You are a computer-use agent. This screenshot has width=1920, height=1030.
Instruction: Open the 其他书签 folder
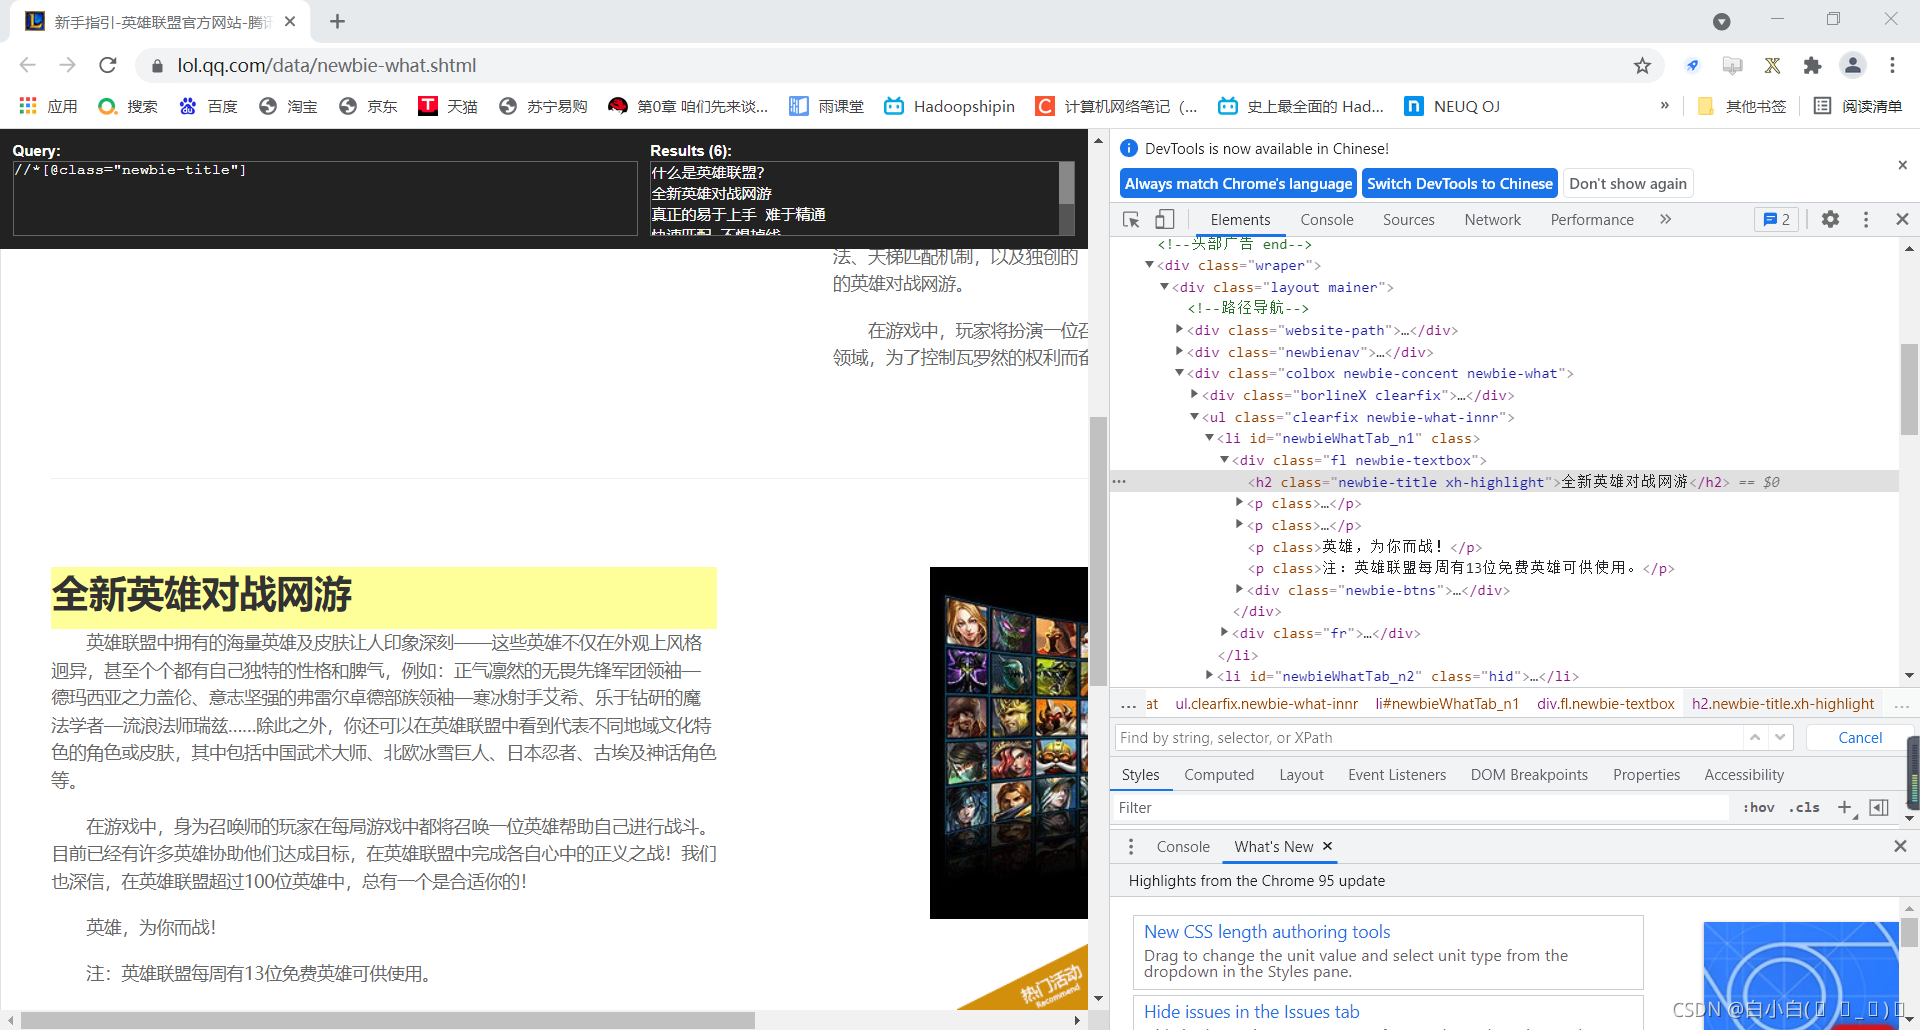click(x=1741, y=106)
